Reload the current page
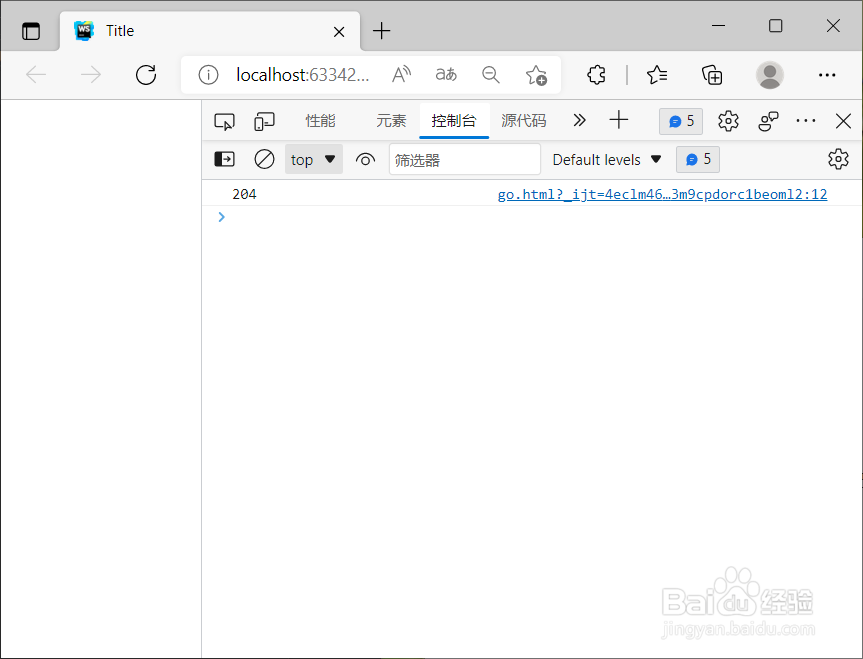 pos(145,75)
